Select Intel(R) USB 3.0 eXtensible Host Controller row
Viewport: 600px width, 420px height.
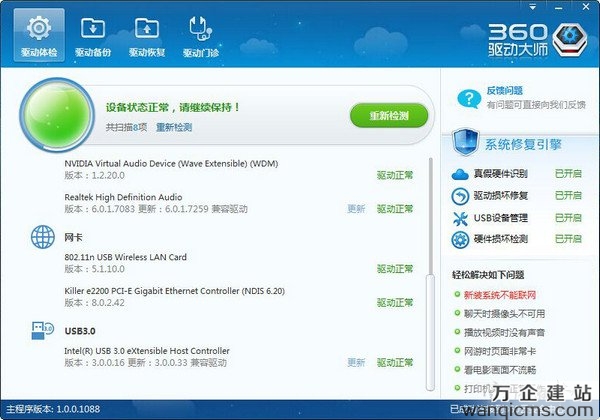(239, 357)
